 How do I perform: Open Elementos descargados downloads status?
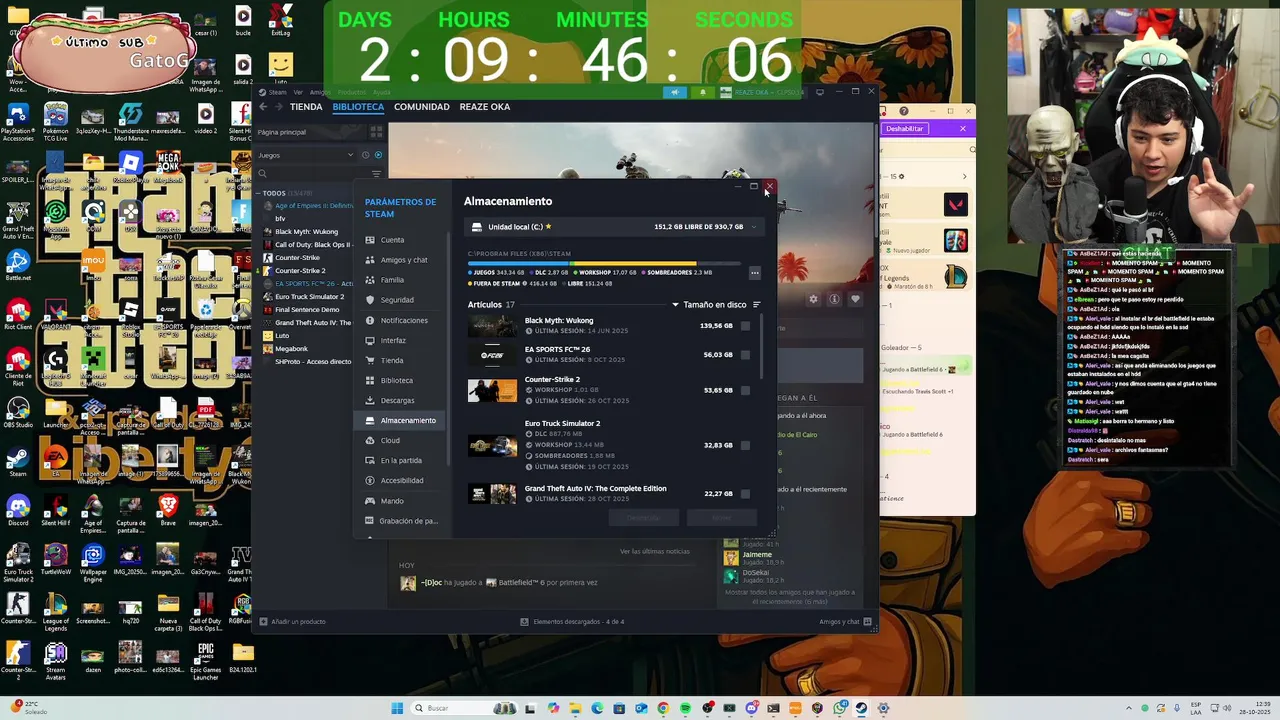tap(572, 622)
